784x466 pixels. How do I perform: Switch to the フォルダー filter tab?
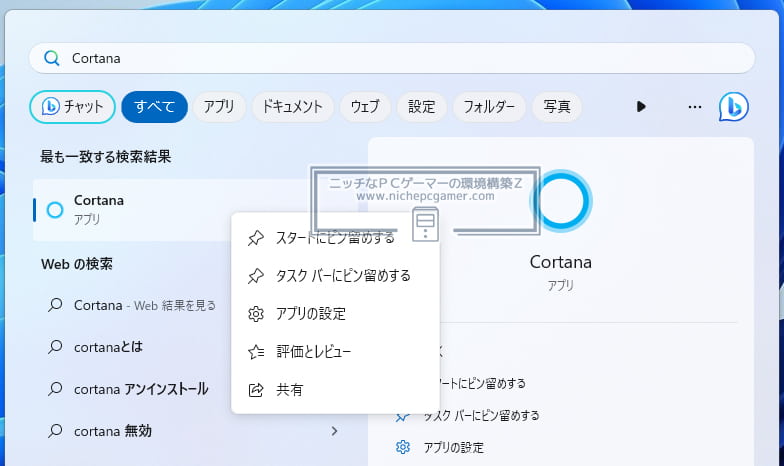click(489, 106)
